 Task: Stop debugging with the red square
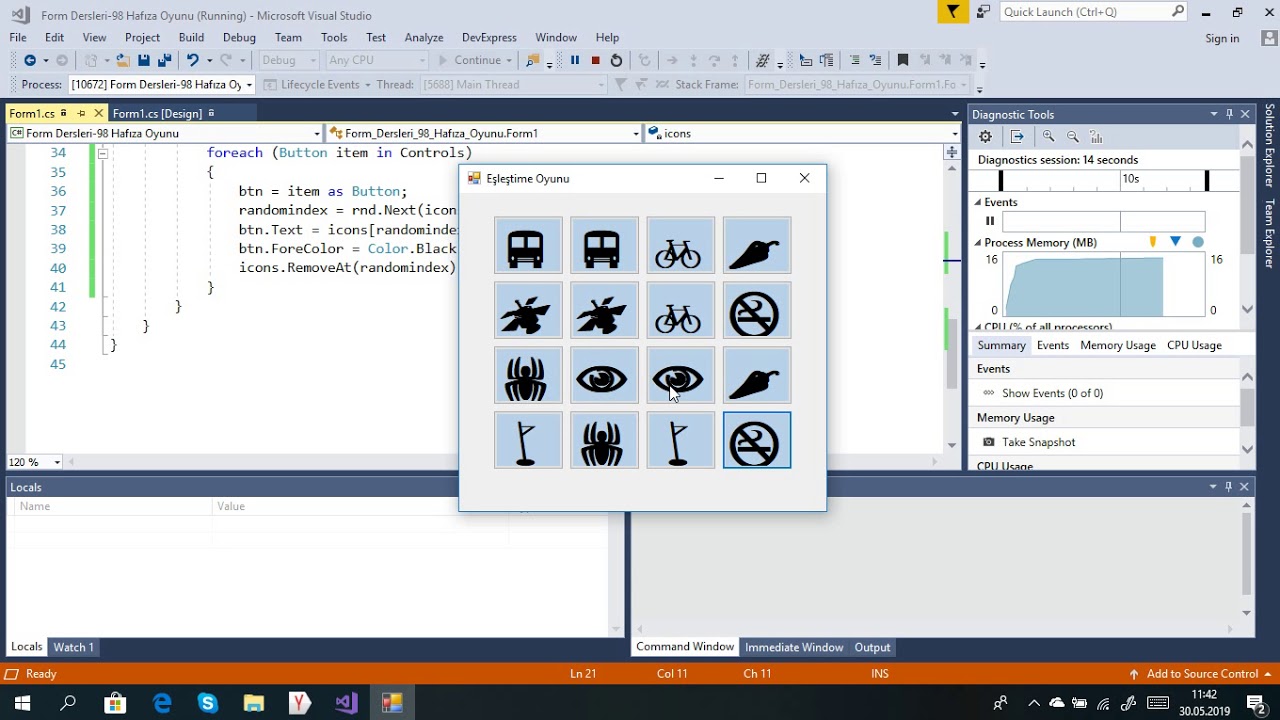(595, 60)
